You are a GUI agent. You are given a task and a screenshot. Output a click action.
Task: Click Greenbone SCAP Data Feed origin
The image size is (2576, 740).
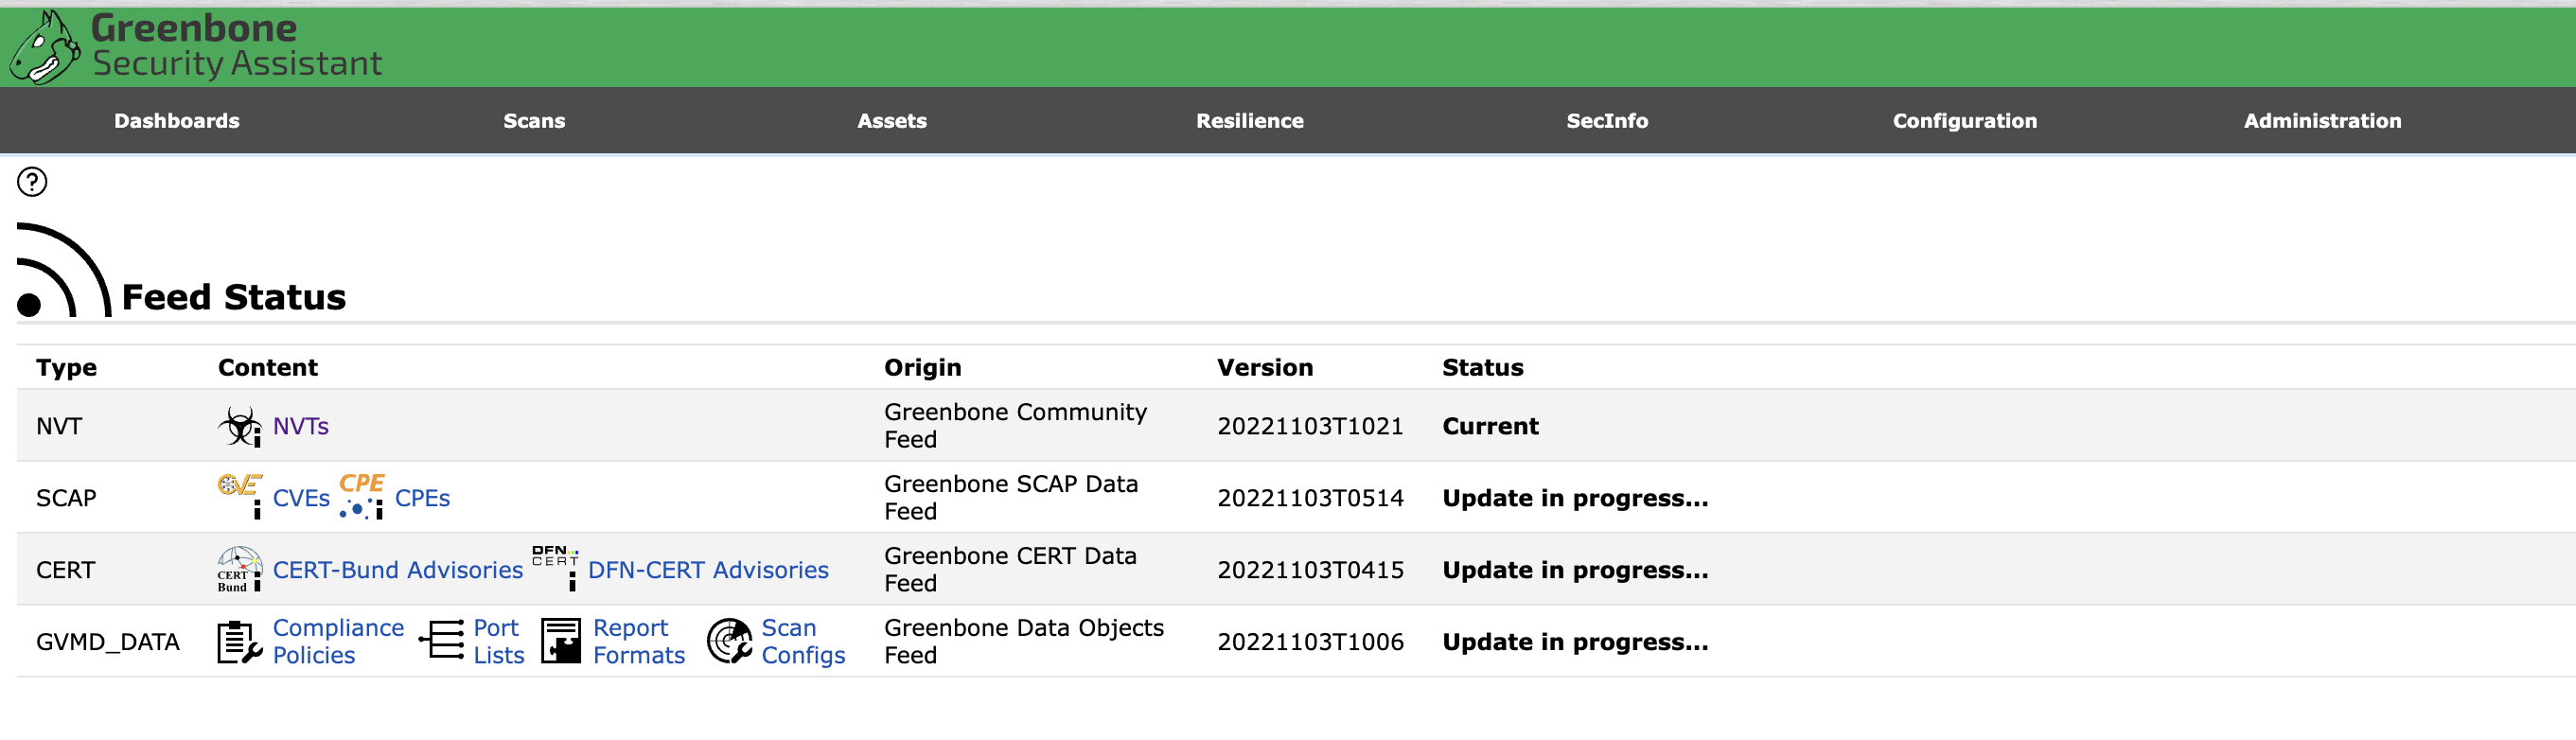click(1011, 498)
